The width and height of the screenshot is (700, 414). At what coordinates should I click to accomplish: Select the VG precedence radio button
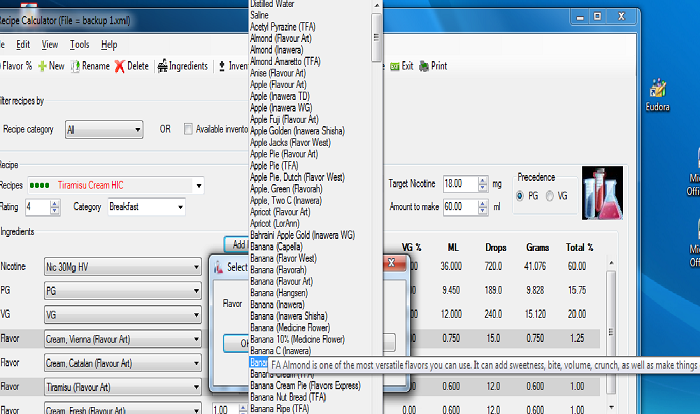[550, 196]
